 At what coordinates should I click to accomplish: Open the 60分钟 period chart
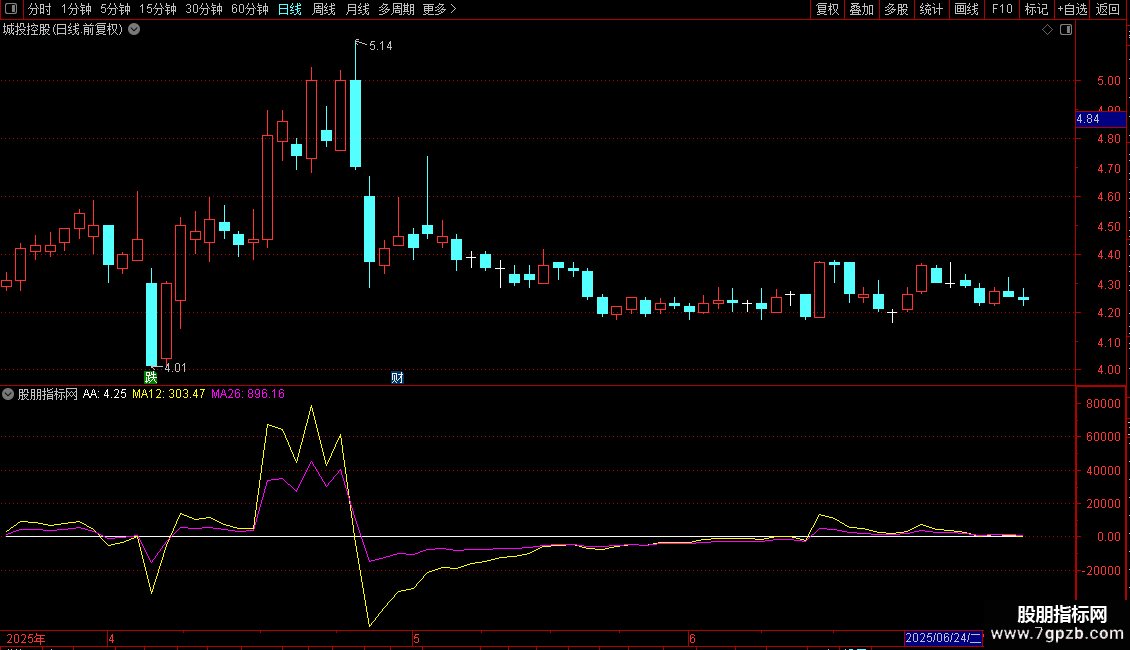pos(250,9)
